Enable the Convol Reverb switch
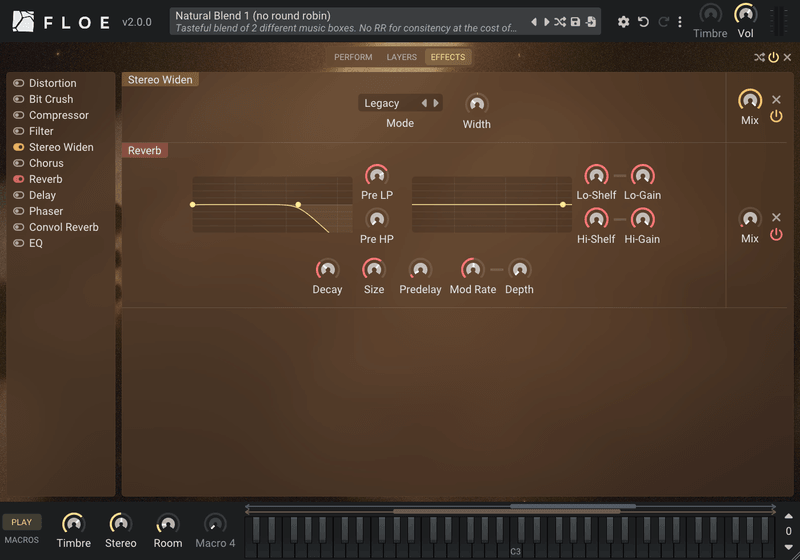The image size is (800, 560). click(19, 227)
